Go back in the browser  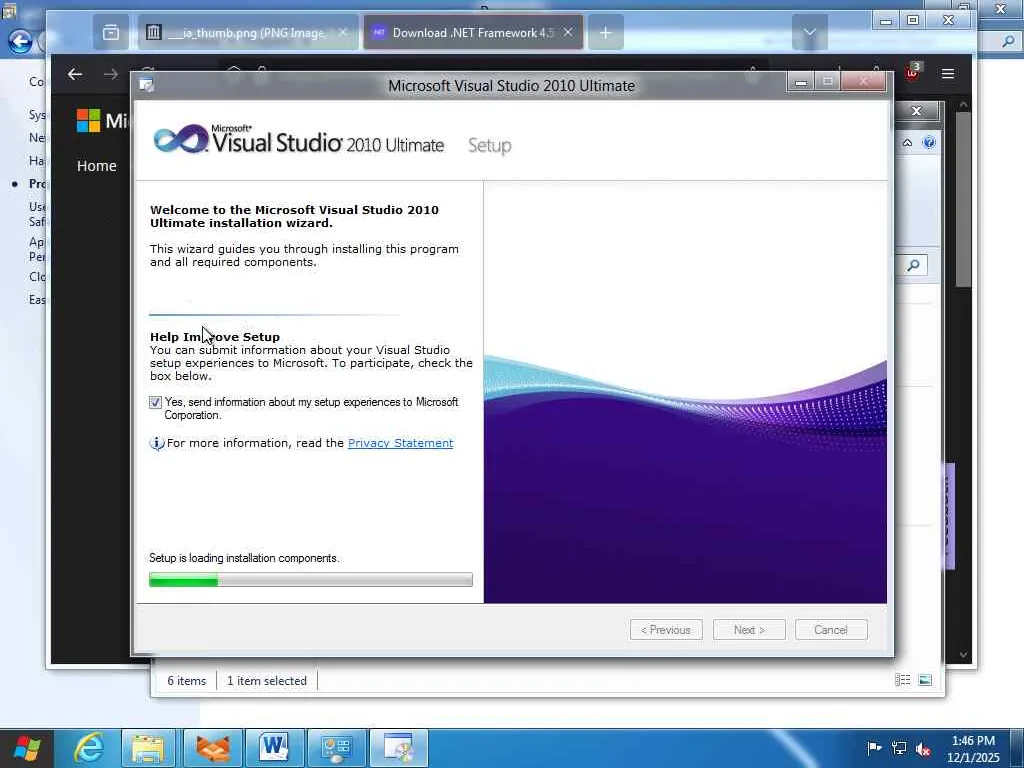[75, 74]
